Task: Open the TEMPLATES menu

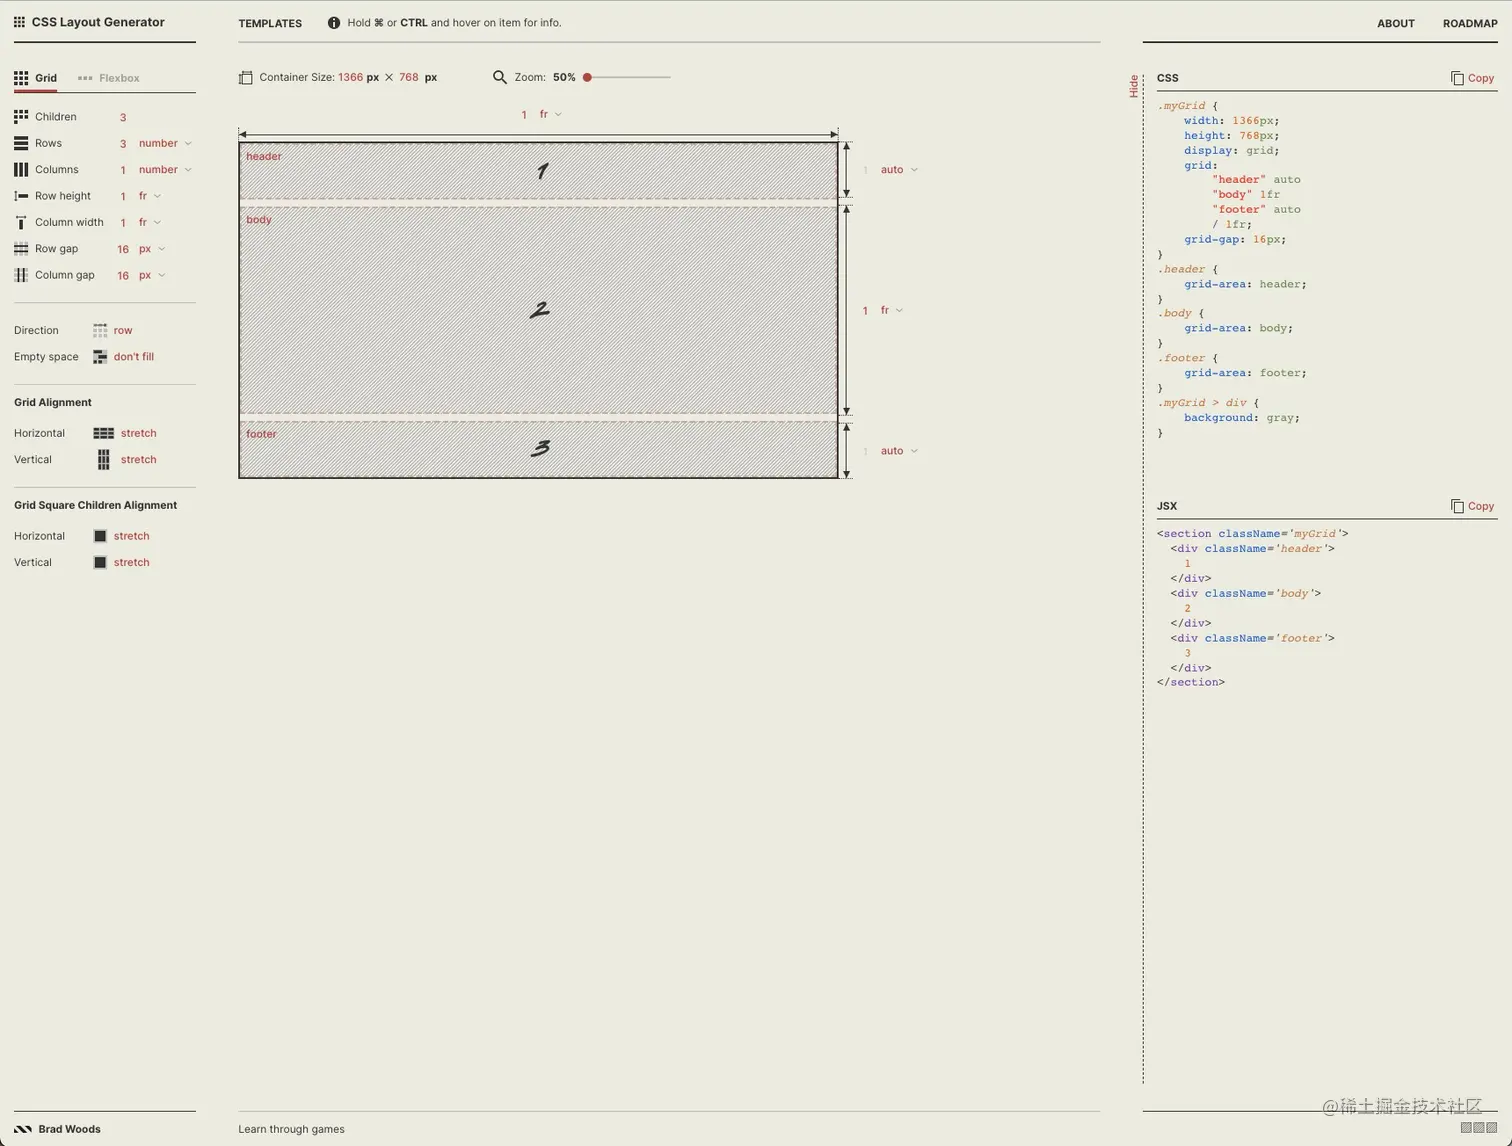Action: click(x=270, y=23)
